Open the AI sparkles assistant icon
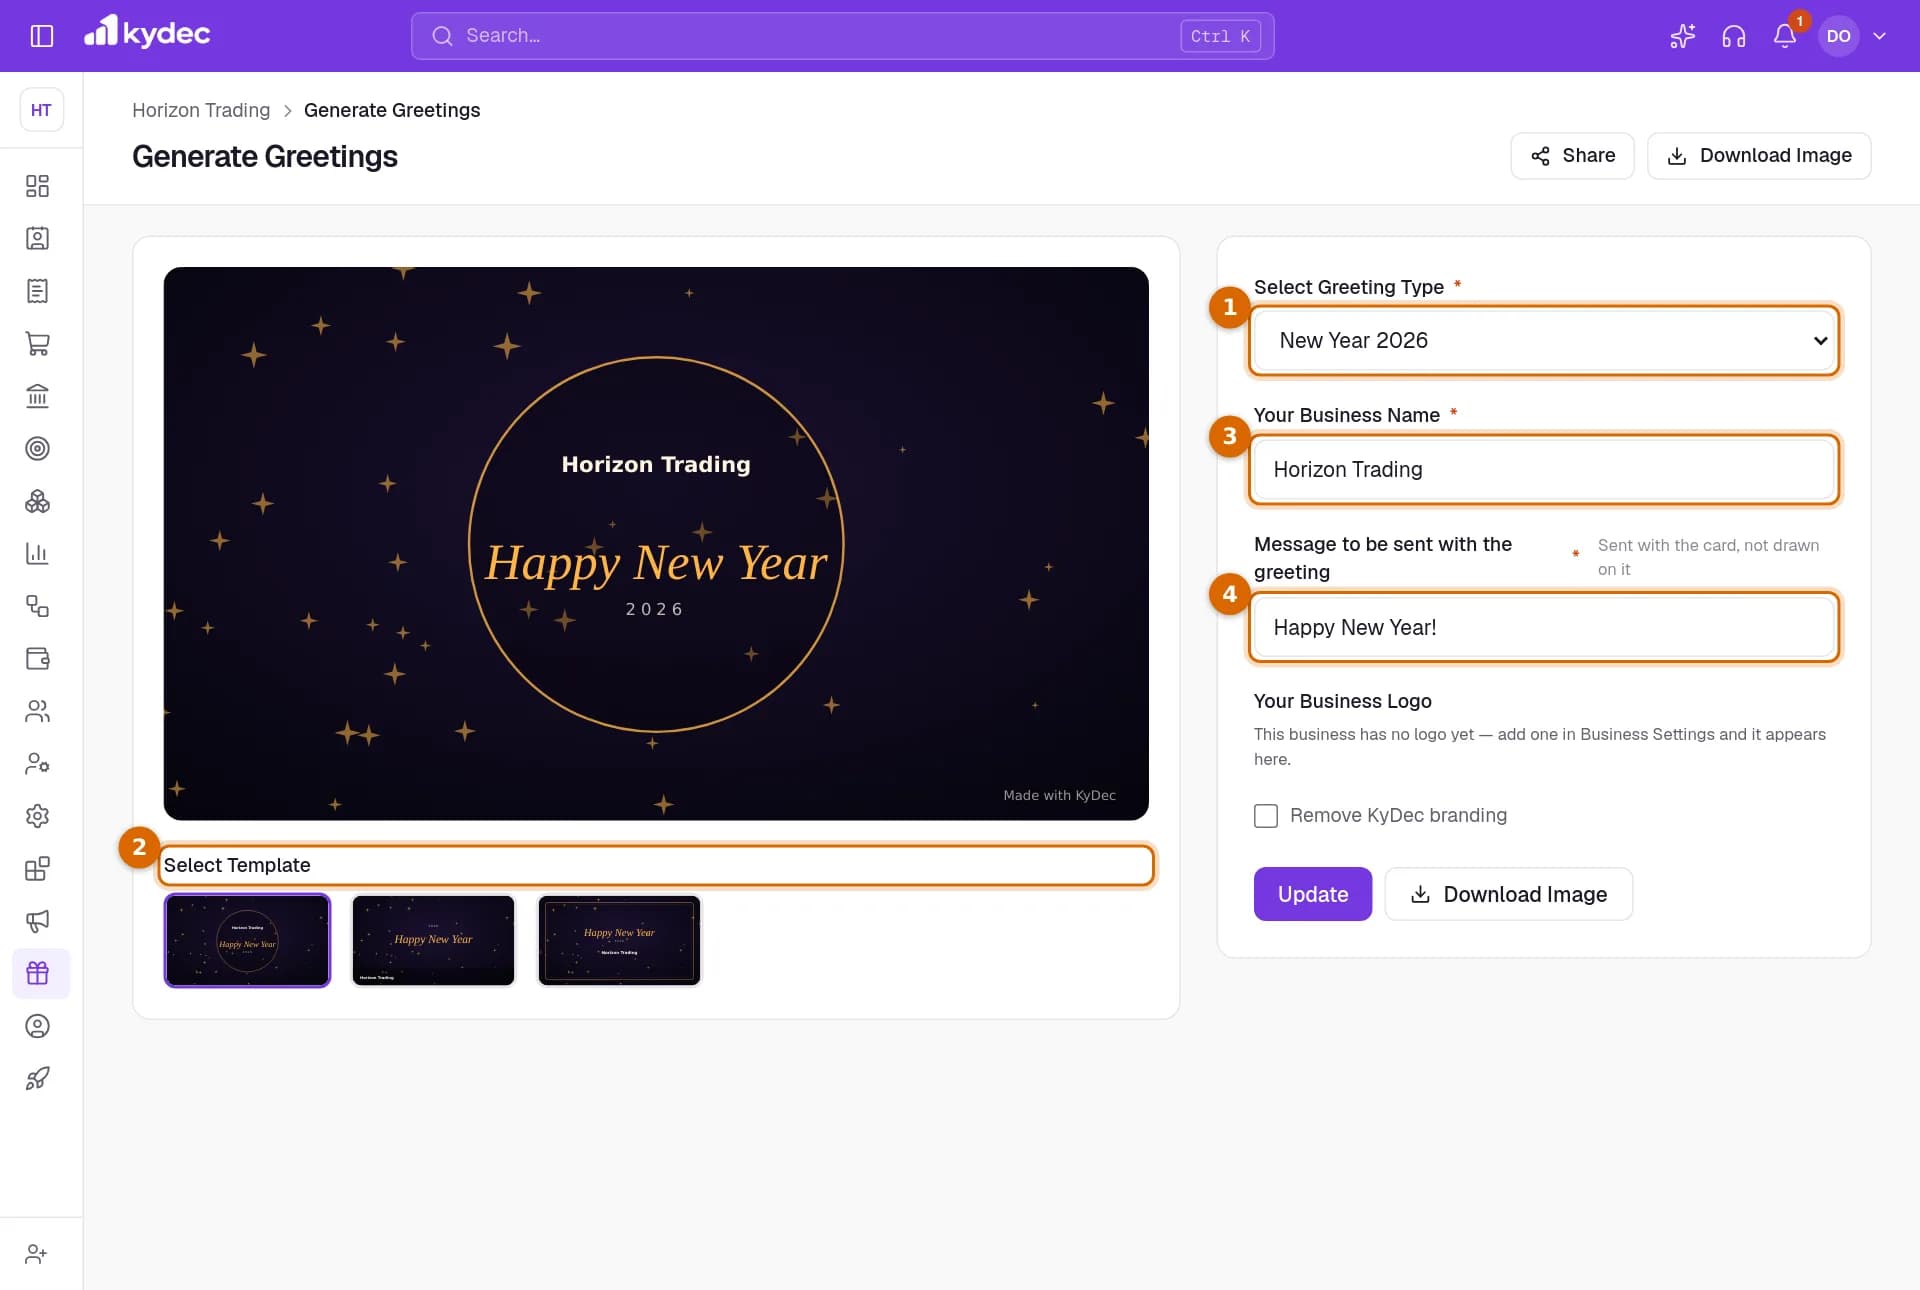 pos(1682,36)
